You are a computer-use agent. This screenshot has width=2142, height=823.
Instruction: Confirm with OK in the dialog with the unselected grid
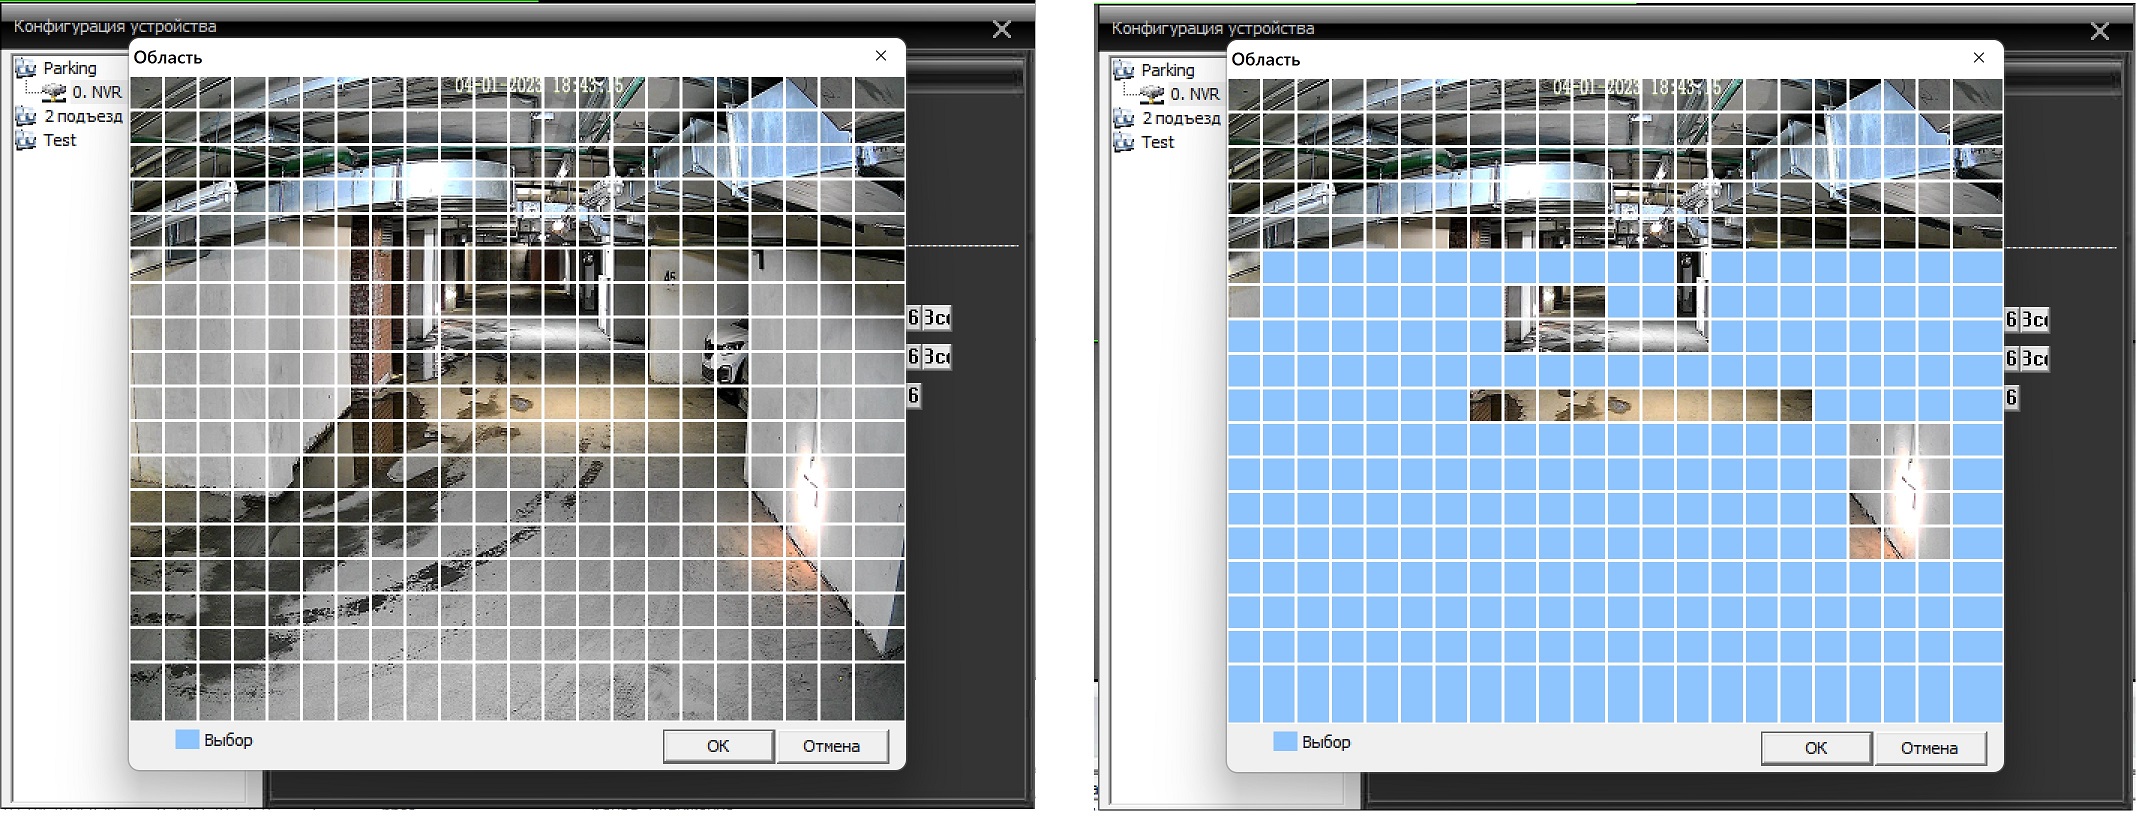(x=717, y=746)
